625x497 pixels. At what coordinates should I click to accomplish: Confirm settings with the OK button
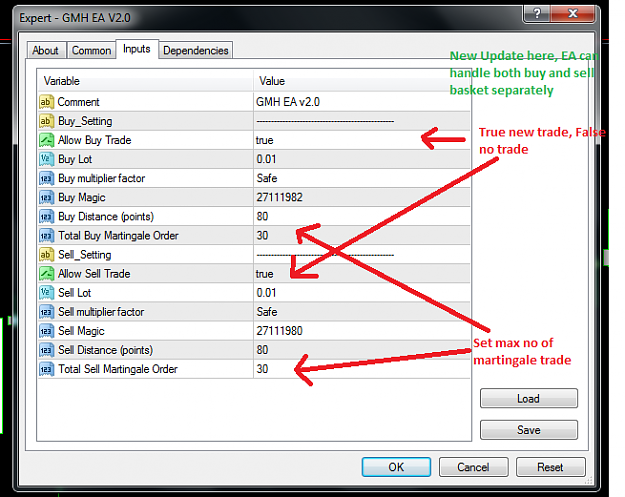[396, 467]
